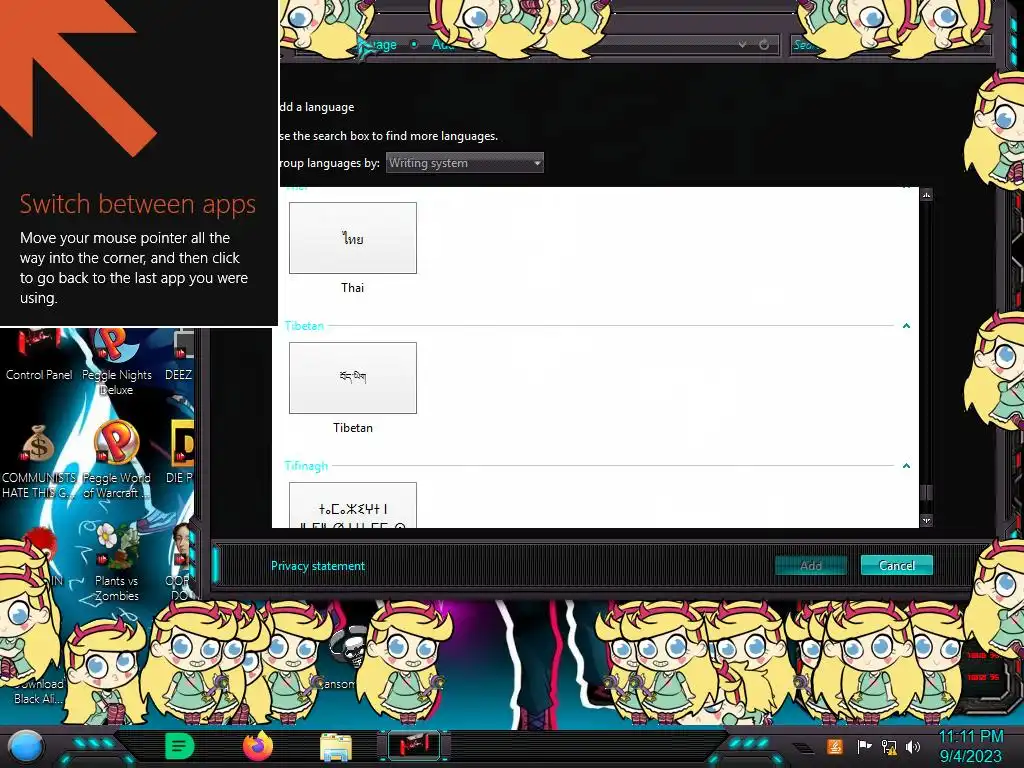Open the green chat app taskbar icon

pyautogui.click(x=180, y=746)
